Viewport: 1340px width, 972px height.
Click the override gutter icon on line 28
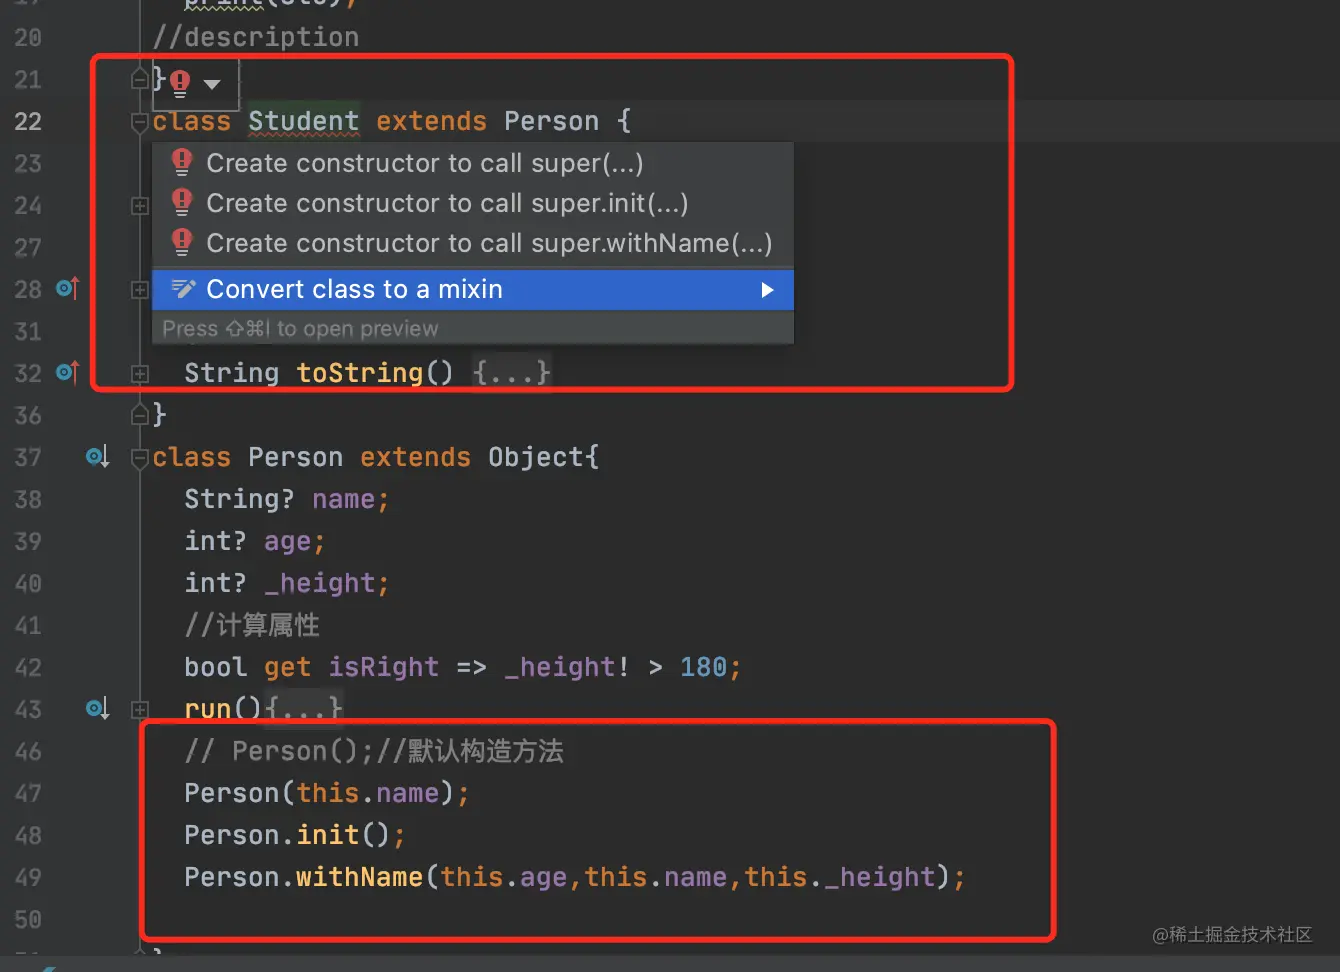(x=67, y=288)
